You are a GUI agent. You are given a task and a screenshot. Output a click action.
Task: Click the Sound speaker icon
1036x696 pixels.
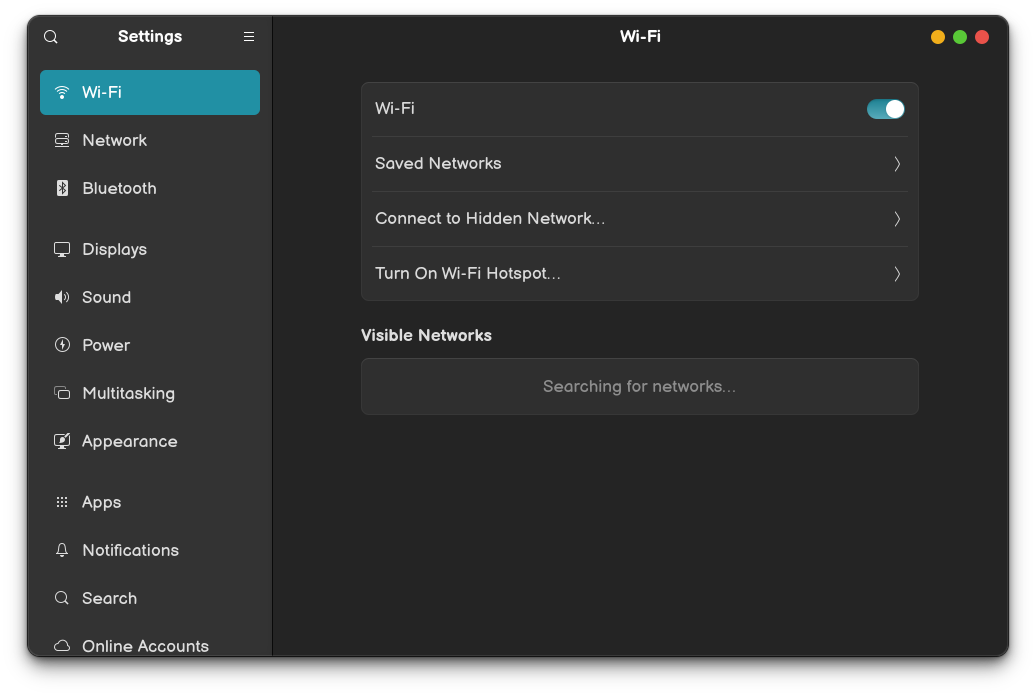click(x=62, y=297)
